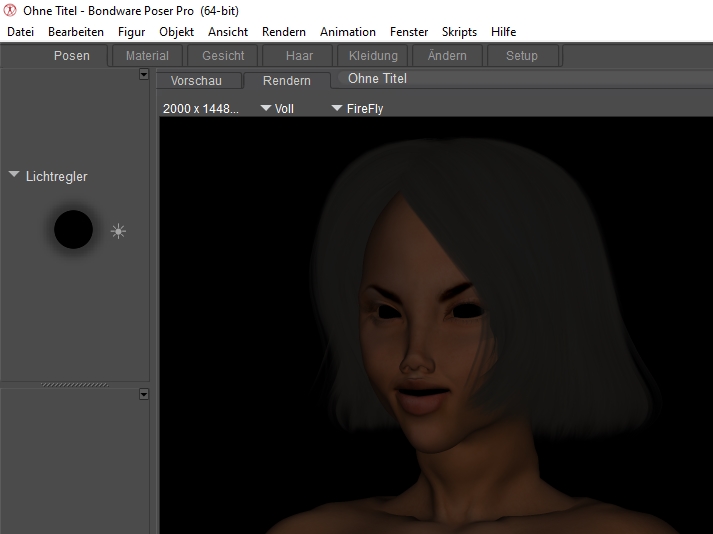Click the light brightness sun icon
The image size is (713, 534).
pos(118,232)
